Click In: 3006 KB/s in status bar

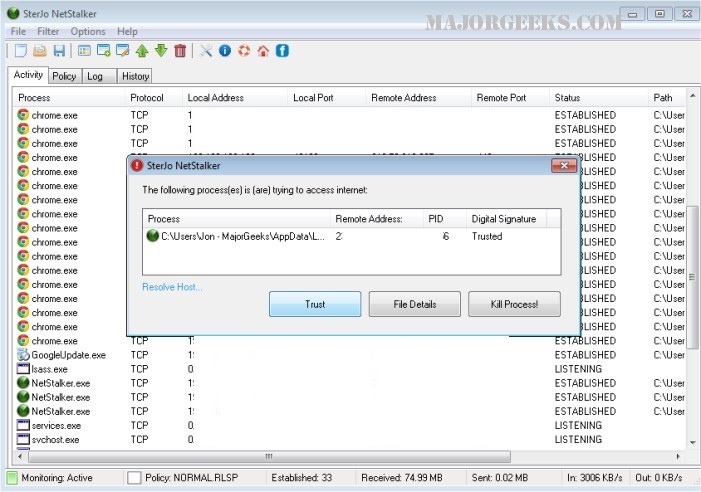click(x=595, y=478)
